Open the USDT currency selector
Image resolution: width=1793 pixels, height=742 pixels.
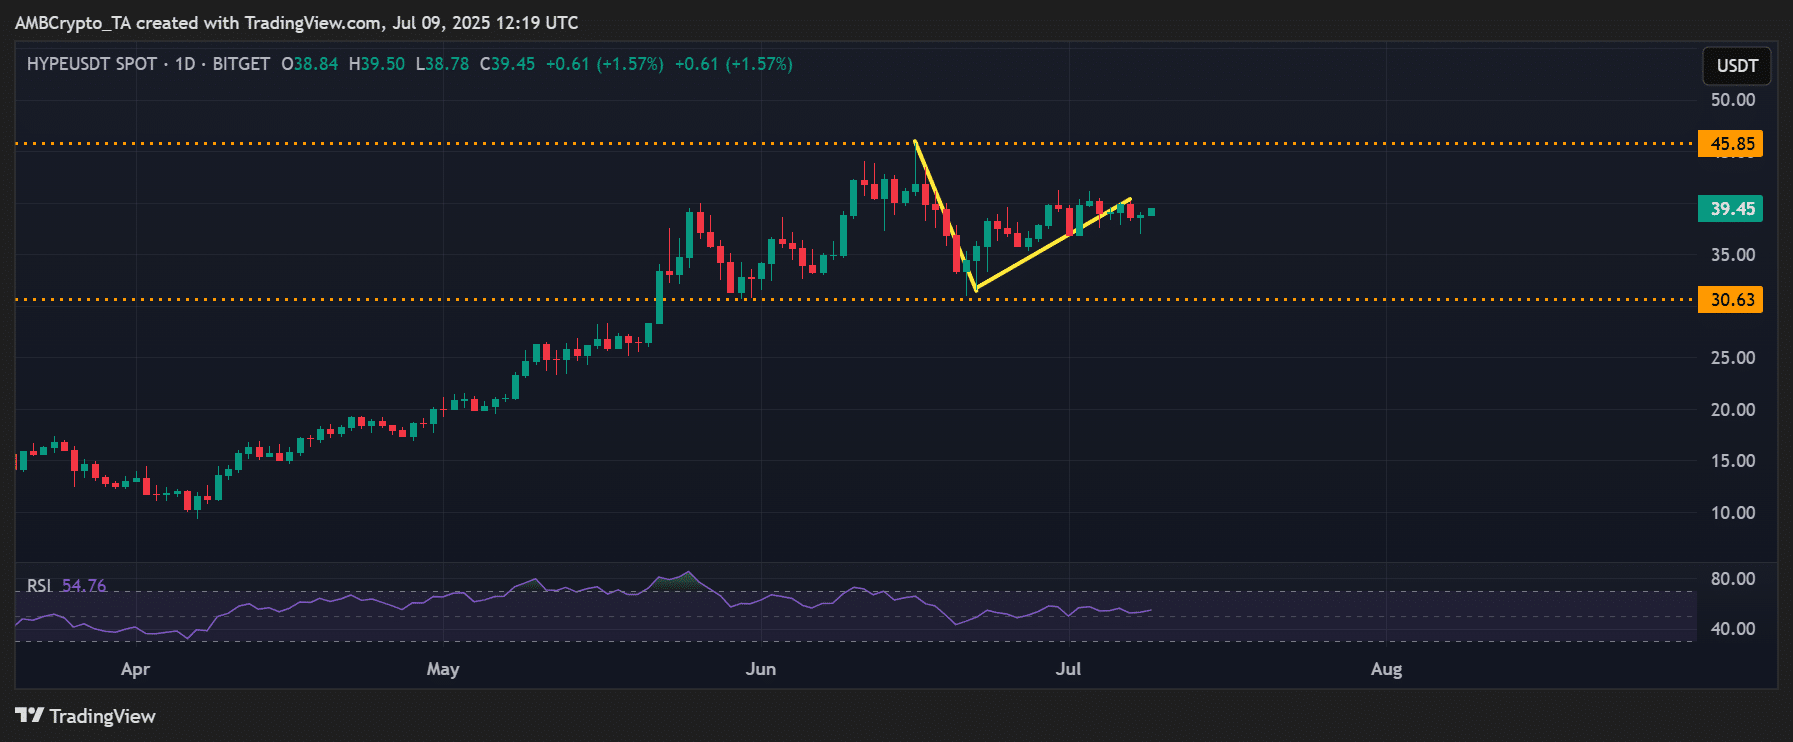pyautogui.click(x=1737, y=66)
